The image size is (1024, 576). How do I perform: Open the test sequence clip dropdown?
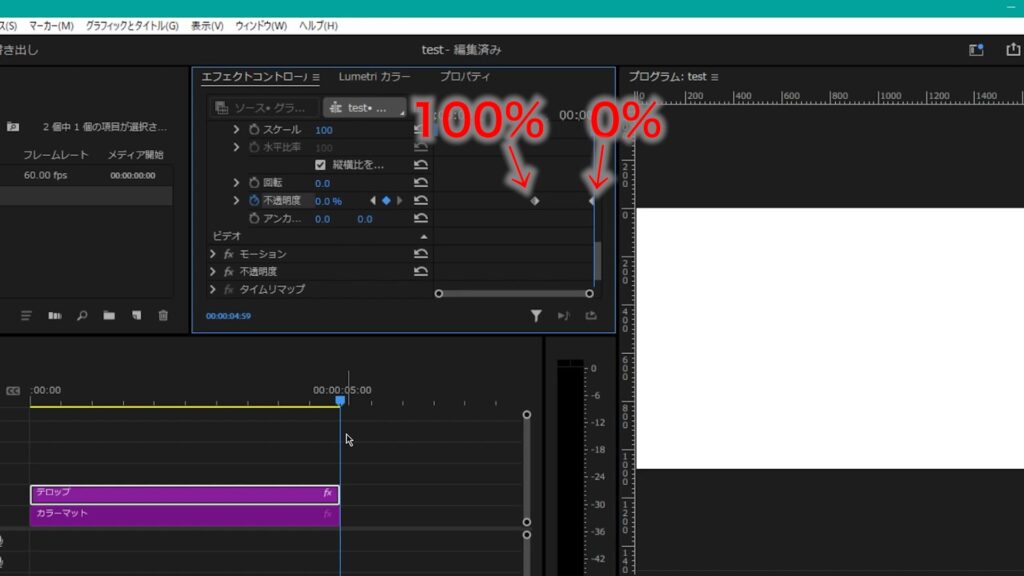[x=364, y=107]
